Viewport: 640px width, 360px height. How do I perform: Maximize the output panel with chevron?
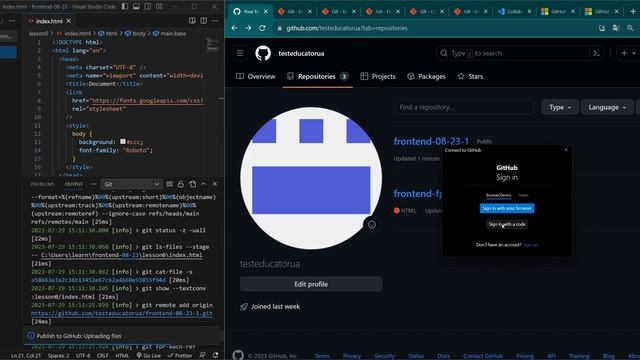204,184
